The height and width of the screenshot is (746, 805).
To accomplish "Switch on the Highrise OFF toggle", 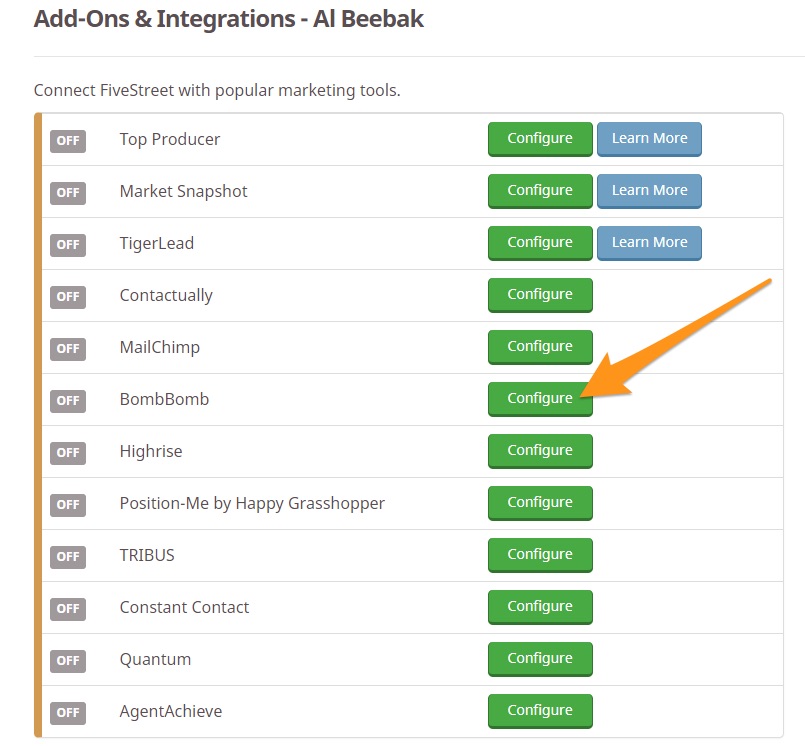I will point(68,452).
